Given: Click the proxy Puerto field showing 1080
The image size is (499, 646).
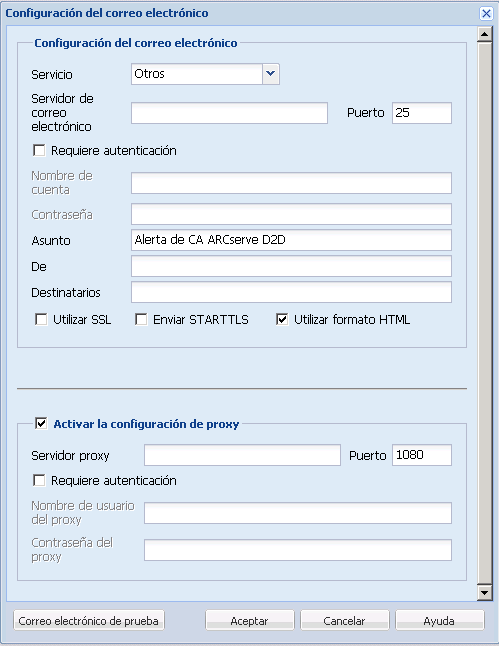Looking at the screenshot, I should click(422, 455).
